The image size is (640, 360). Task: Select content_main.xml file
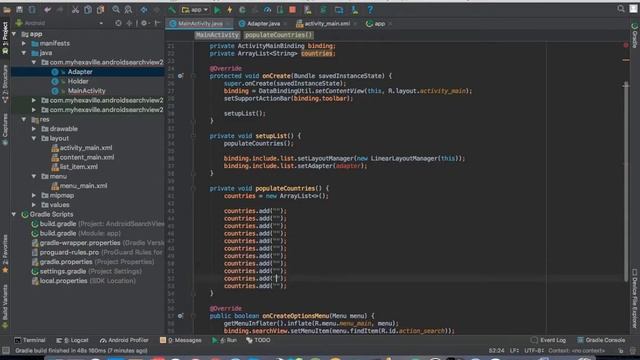pyautogui.click(x=87, y=157)
